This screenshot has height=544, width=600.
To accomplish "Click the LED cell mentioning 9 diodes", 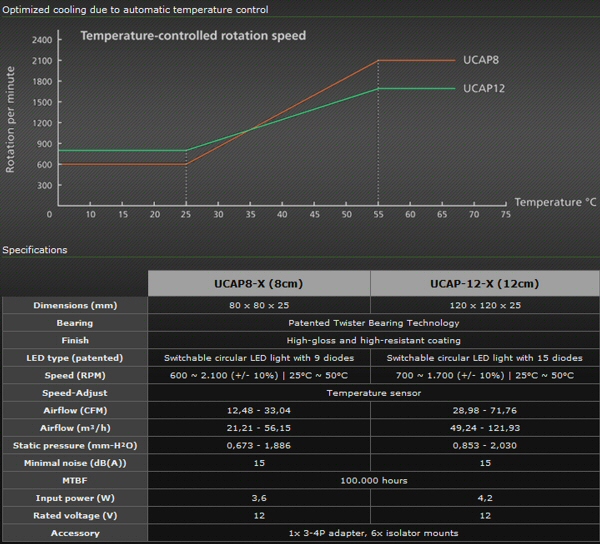I will (x=259, y=358).
